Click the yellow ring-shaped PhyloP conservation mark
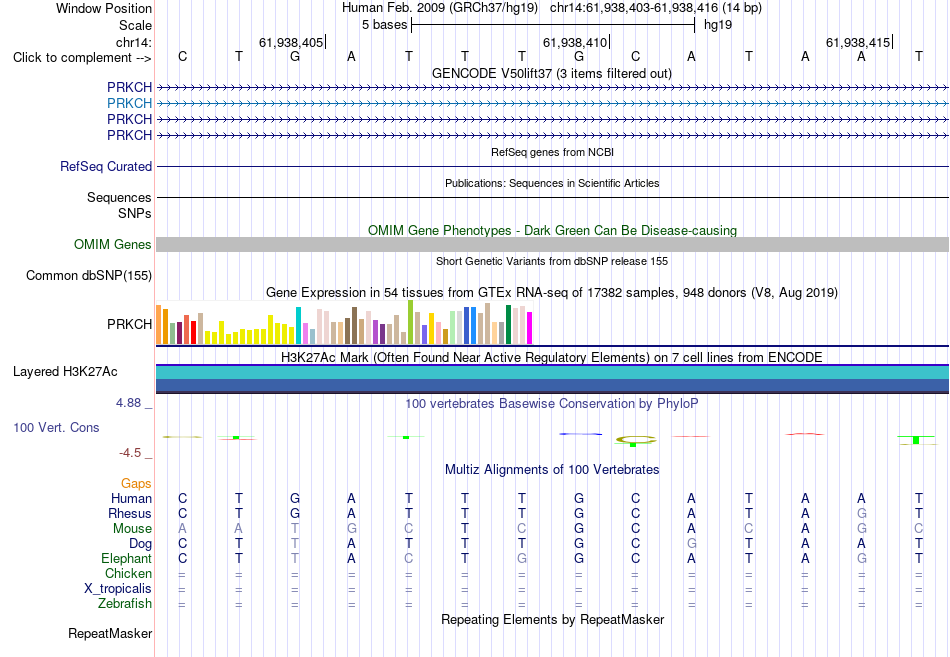 tap(636, 439)
